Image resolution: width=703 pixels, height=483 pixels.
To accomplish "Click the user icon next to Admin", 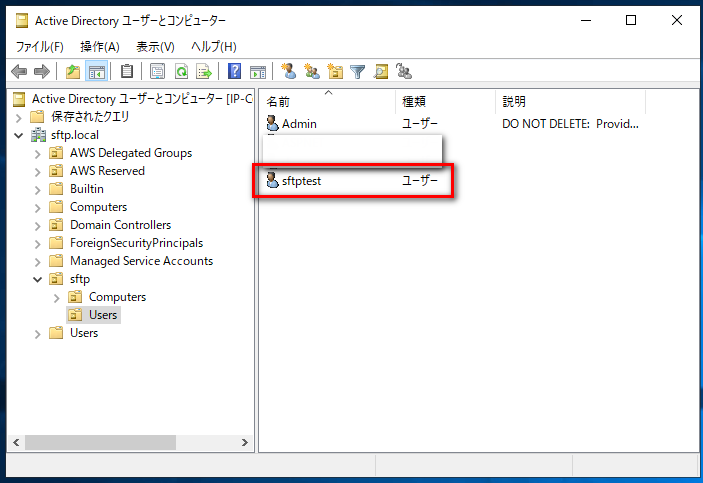I will 272,123.
